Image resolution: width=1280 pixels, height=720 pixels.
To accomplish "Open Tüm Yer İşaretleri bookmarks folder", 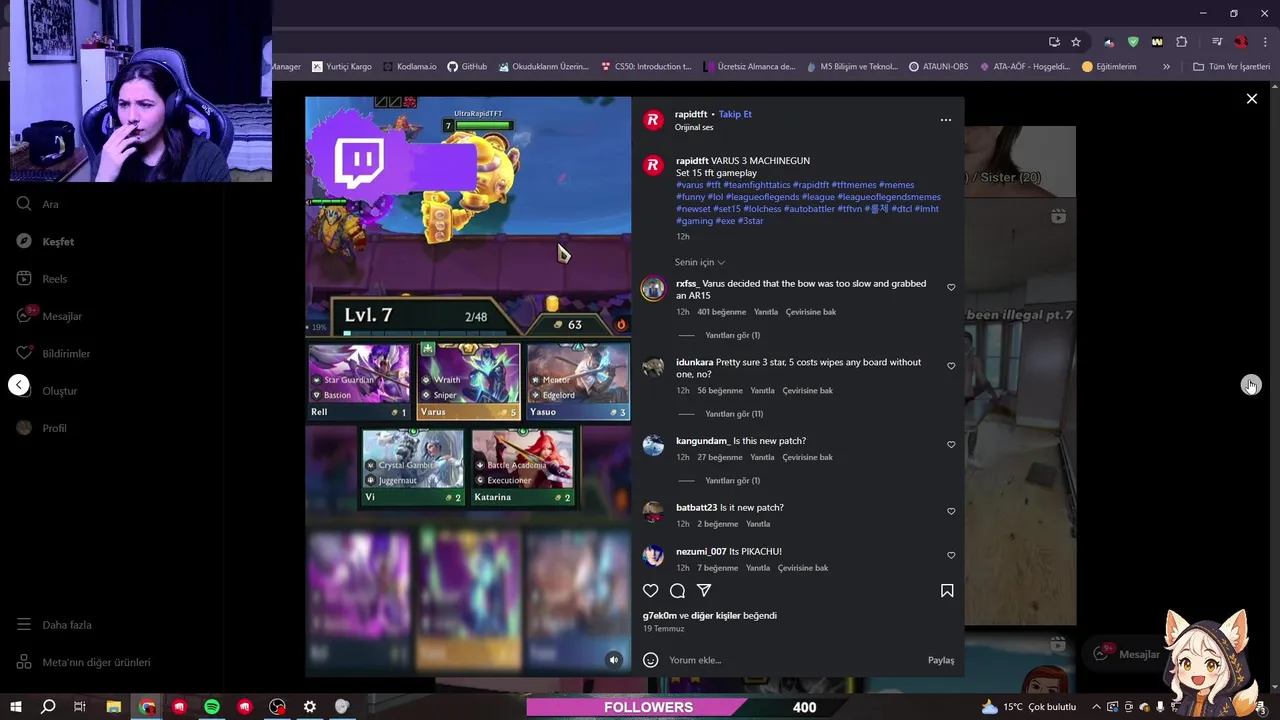I will (x=1231, y=67).
